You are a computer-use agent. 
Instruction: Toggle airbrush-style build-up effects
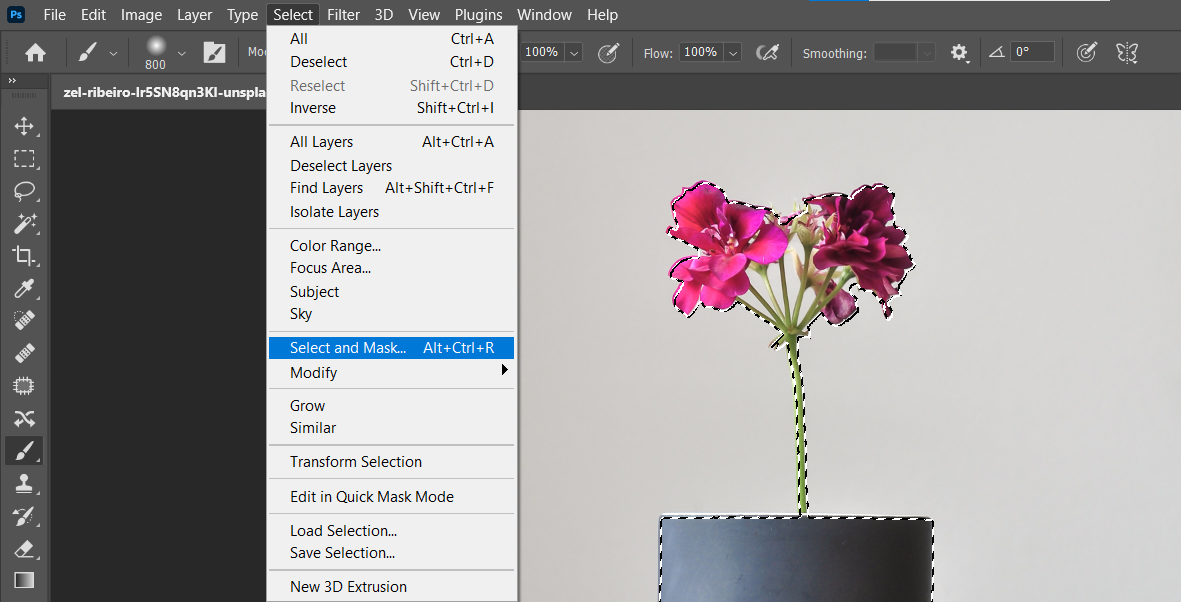coord(767,53)
